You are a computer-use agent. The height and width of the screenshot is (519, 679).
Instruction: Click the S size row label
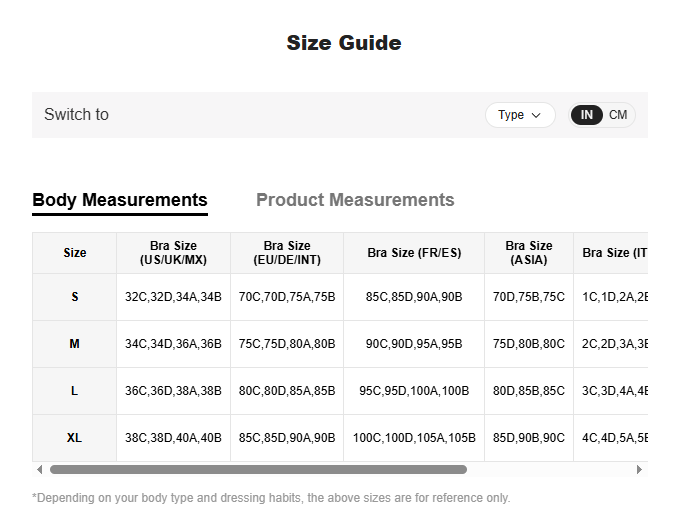(x=74, y=297)
